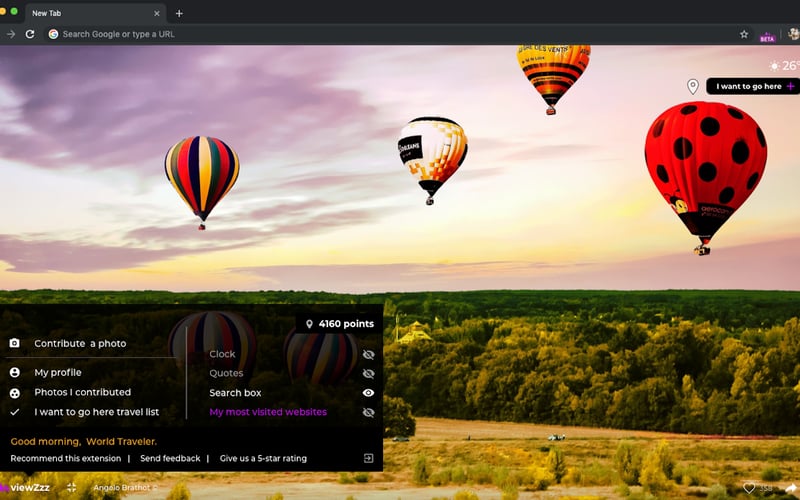
Task: Reload the page with the refresh icon
Action: [x=30, y=34]
